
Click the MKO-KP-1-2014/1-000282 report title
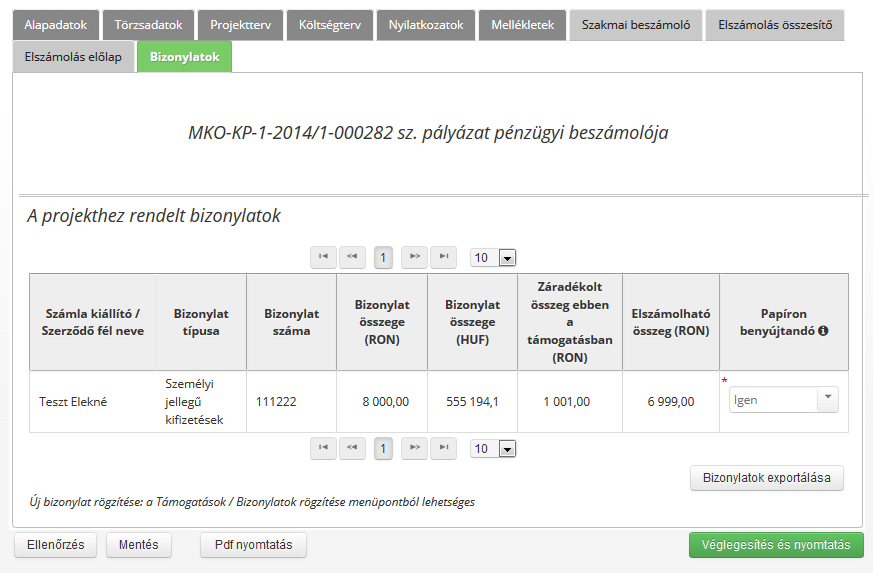[x=428, y=133]
